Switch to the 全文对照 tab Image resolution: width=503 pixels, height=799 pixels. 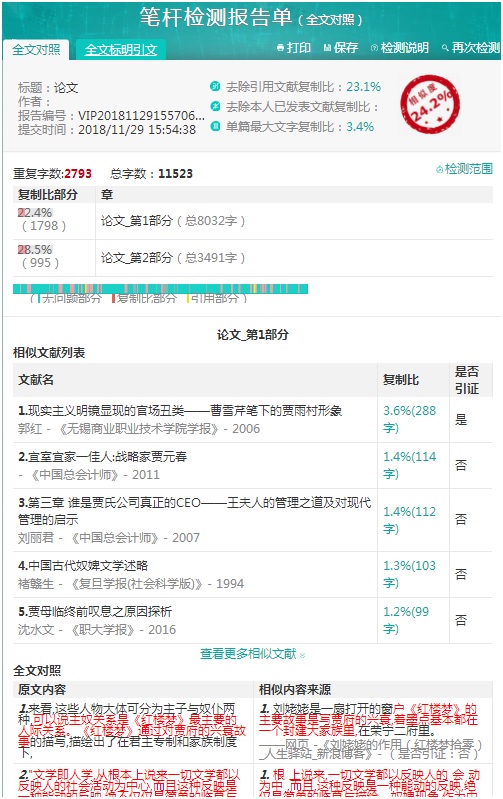pyautogui.click(x=36, y=49)
